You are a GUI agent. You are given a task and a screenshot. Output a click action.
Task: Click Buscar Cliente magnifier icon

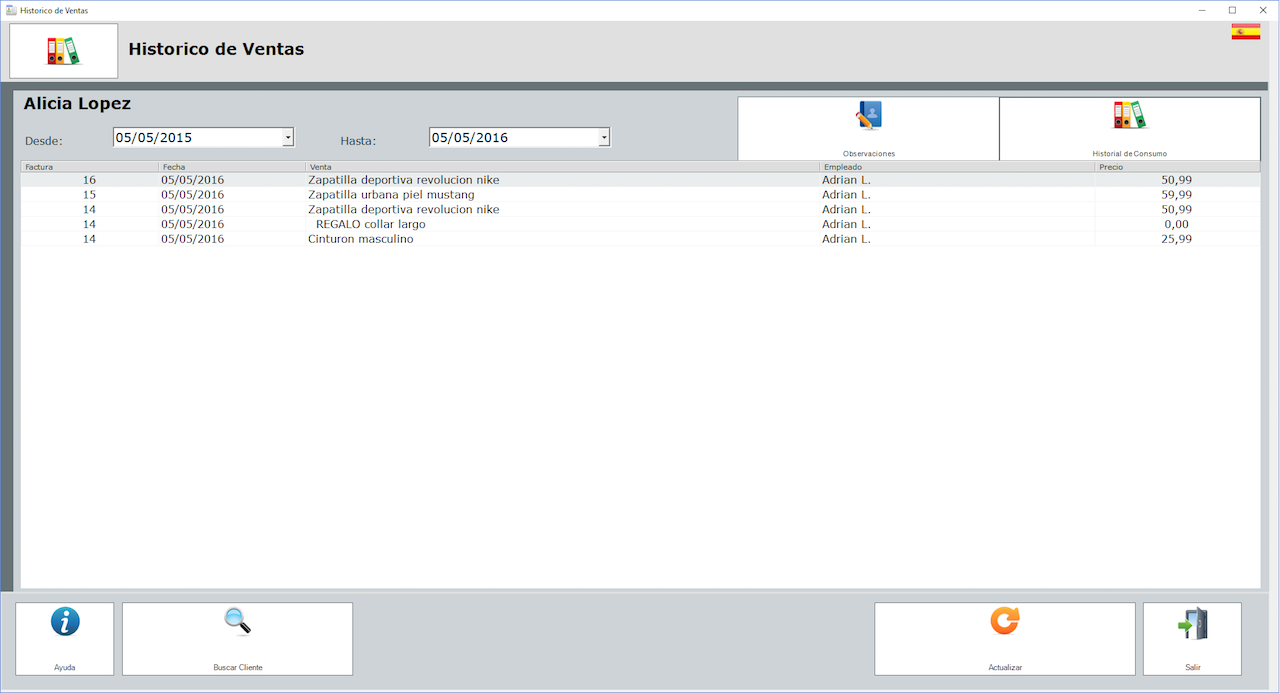tap(237, 622)
